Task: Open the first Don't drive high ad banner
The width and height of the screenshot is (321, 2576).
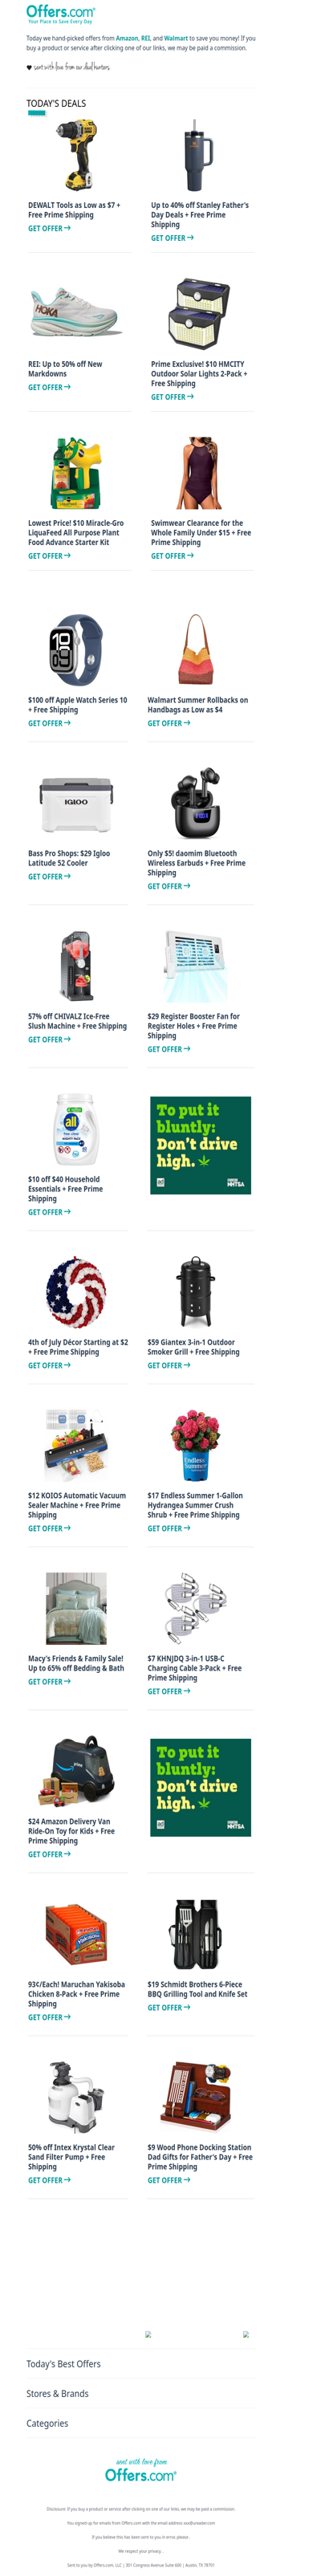Action: [201, 1144]
